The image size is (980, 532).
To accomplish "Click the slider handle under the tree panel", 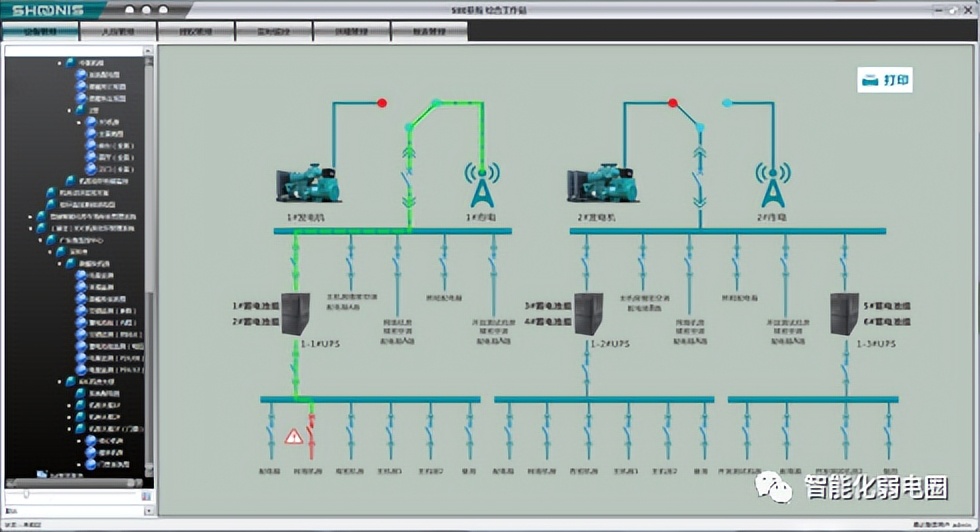I will point(26,494).
